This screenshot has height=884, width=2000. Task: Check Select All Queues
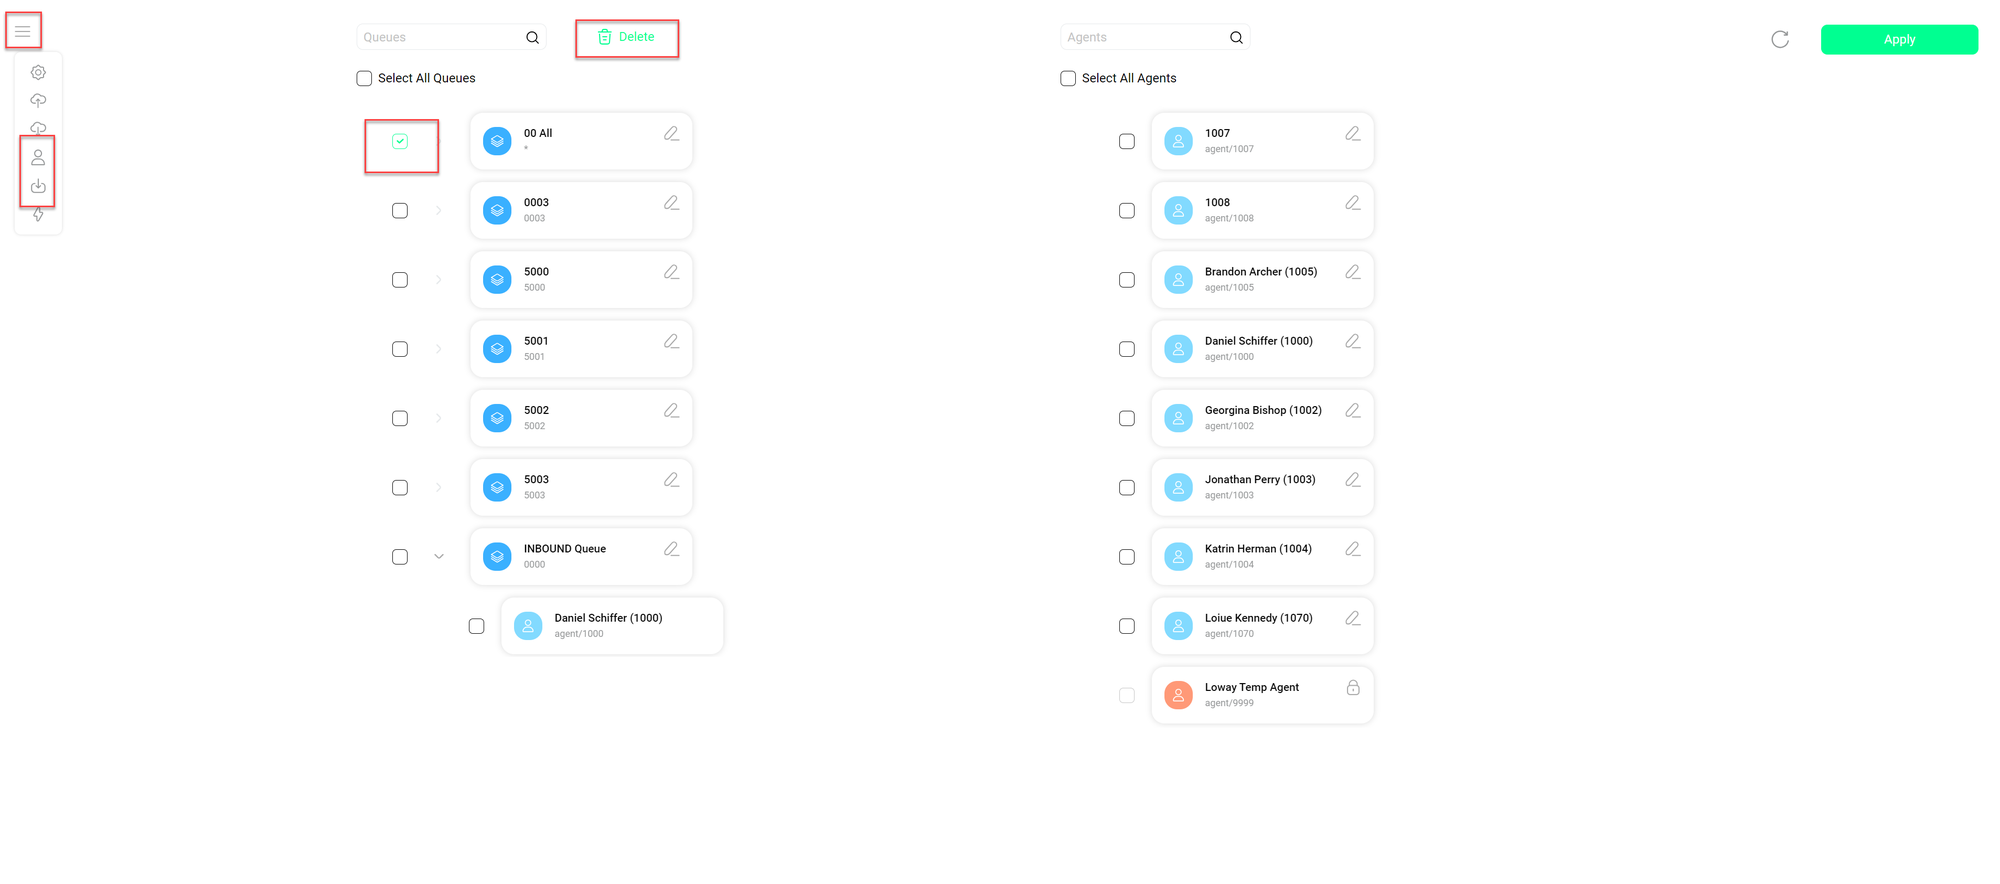tap(364, 78)
